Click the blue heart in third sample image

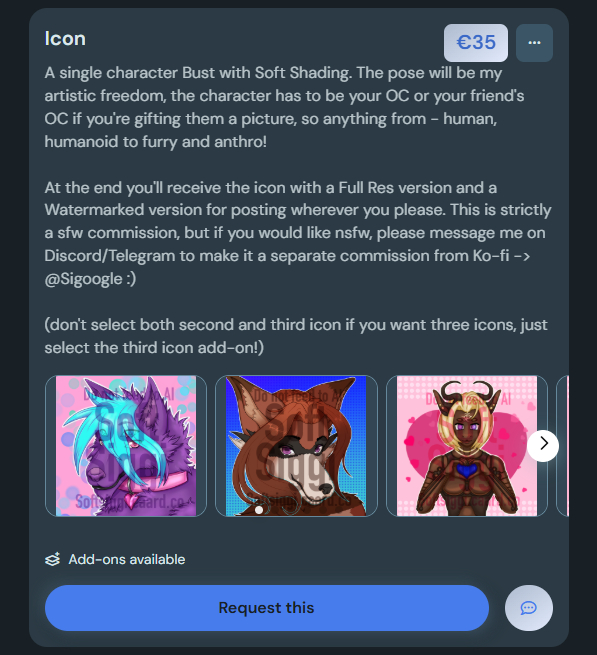tap(466, 470)
